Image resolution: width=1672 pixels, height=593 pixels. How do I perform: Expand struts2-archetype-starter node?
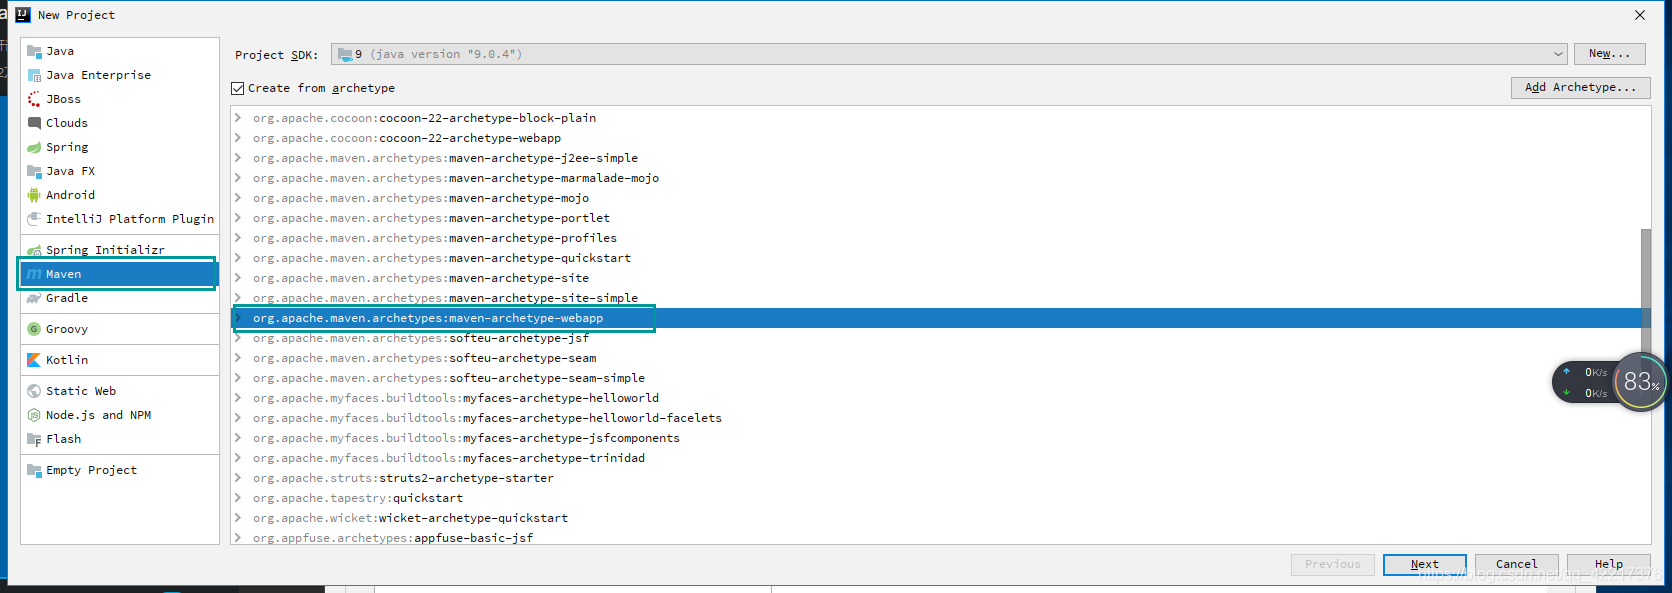tap(239, 478)
